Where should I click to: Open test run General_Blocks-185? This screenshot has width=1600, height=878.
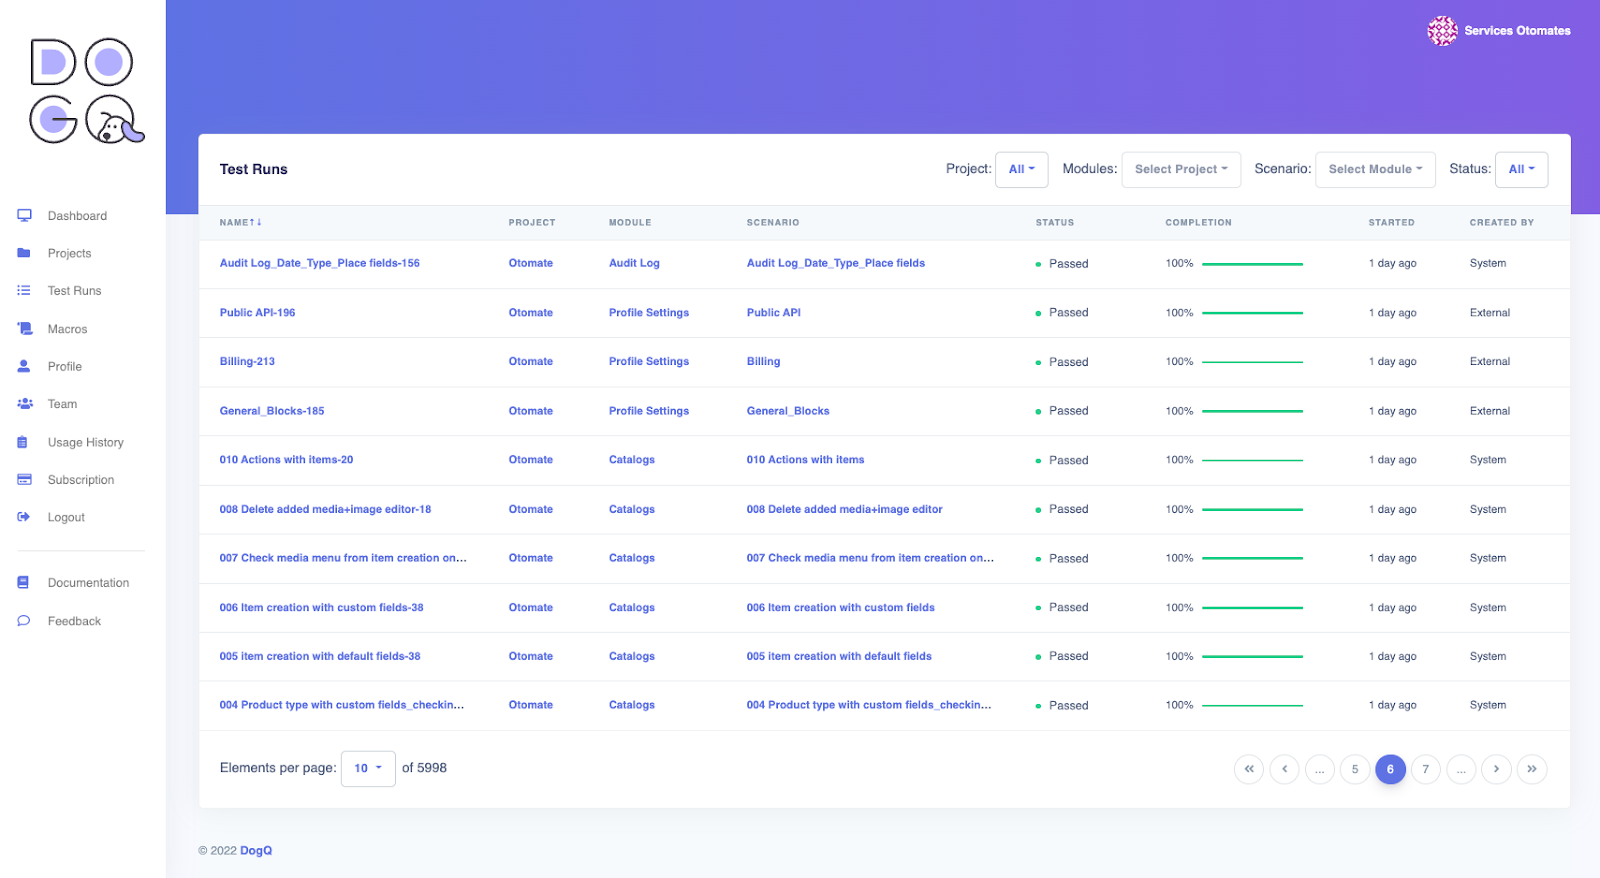(x=272, y=411)
